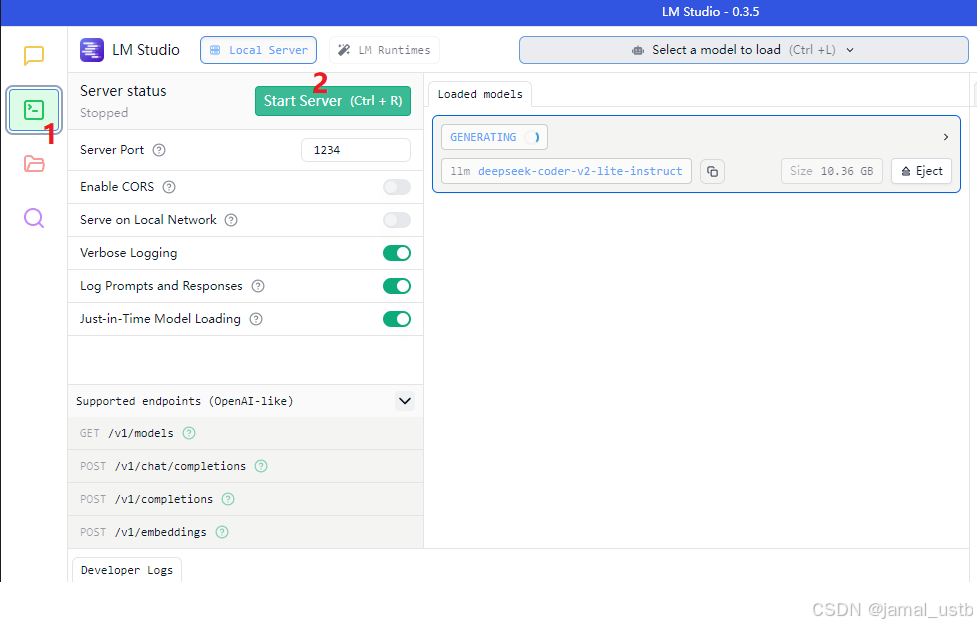
Task: Switch to the LM Runtimes tab
Action: (384, 50)
